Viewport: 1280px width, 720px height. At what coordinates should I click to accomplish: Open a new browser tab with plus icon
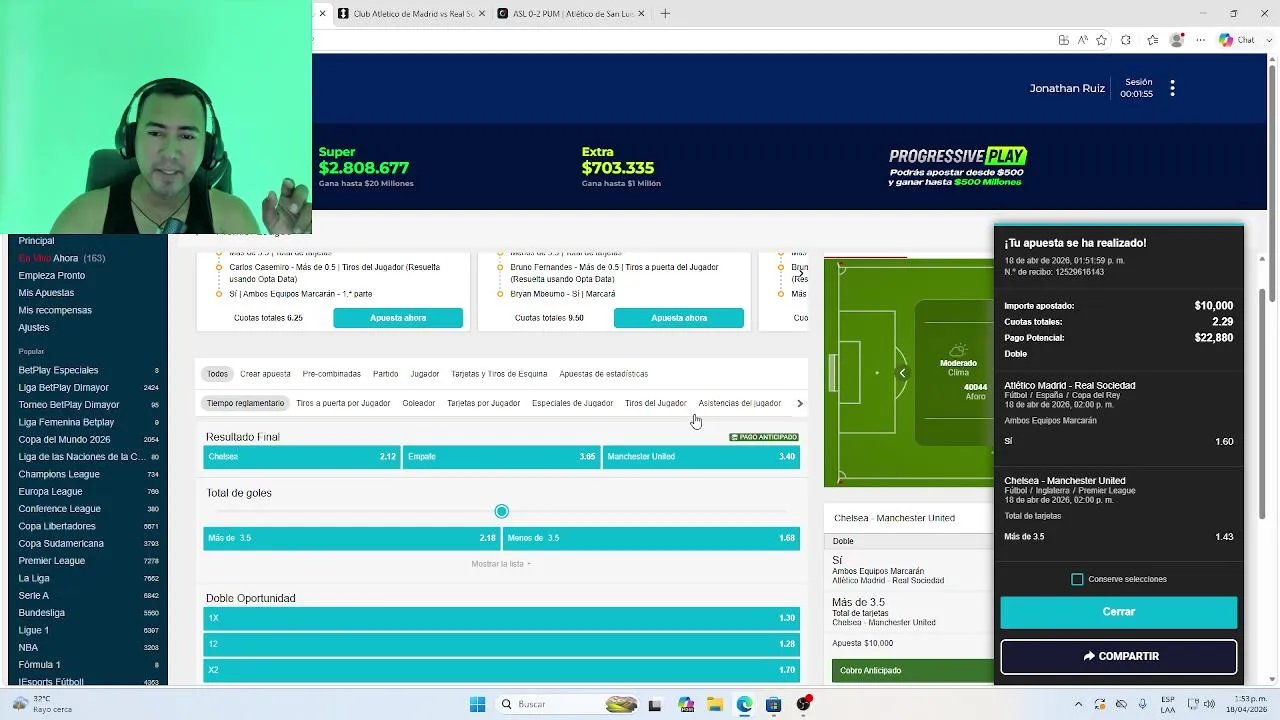tap(665, 14)
